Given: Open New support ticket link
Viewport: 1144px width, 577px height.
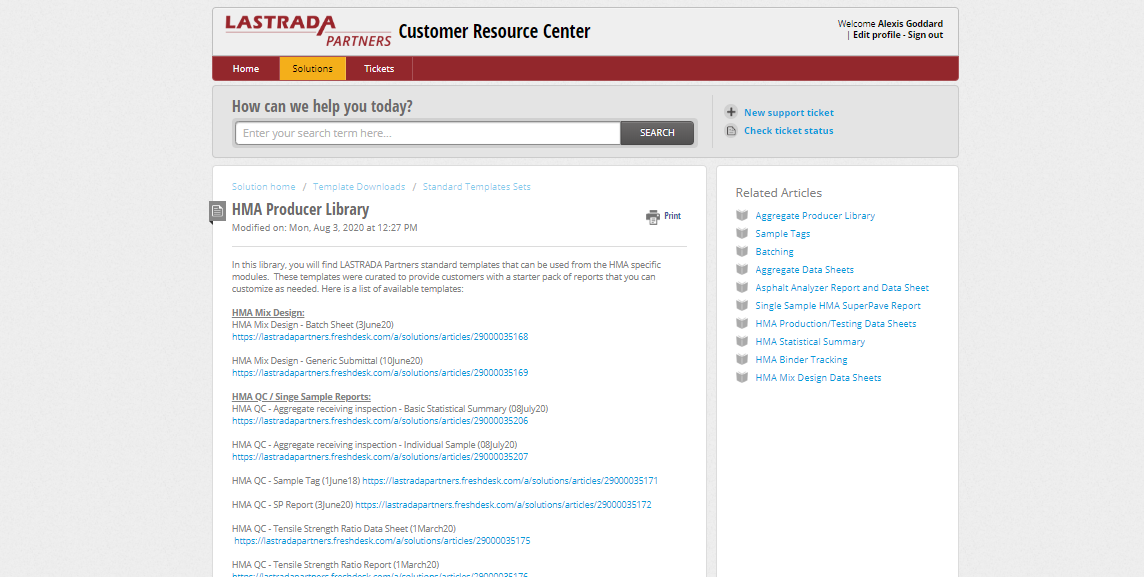Looking at the screenshot, I should (789, 113).
